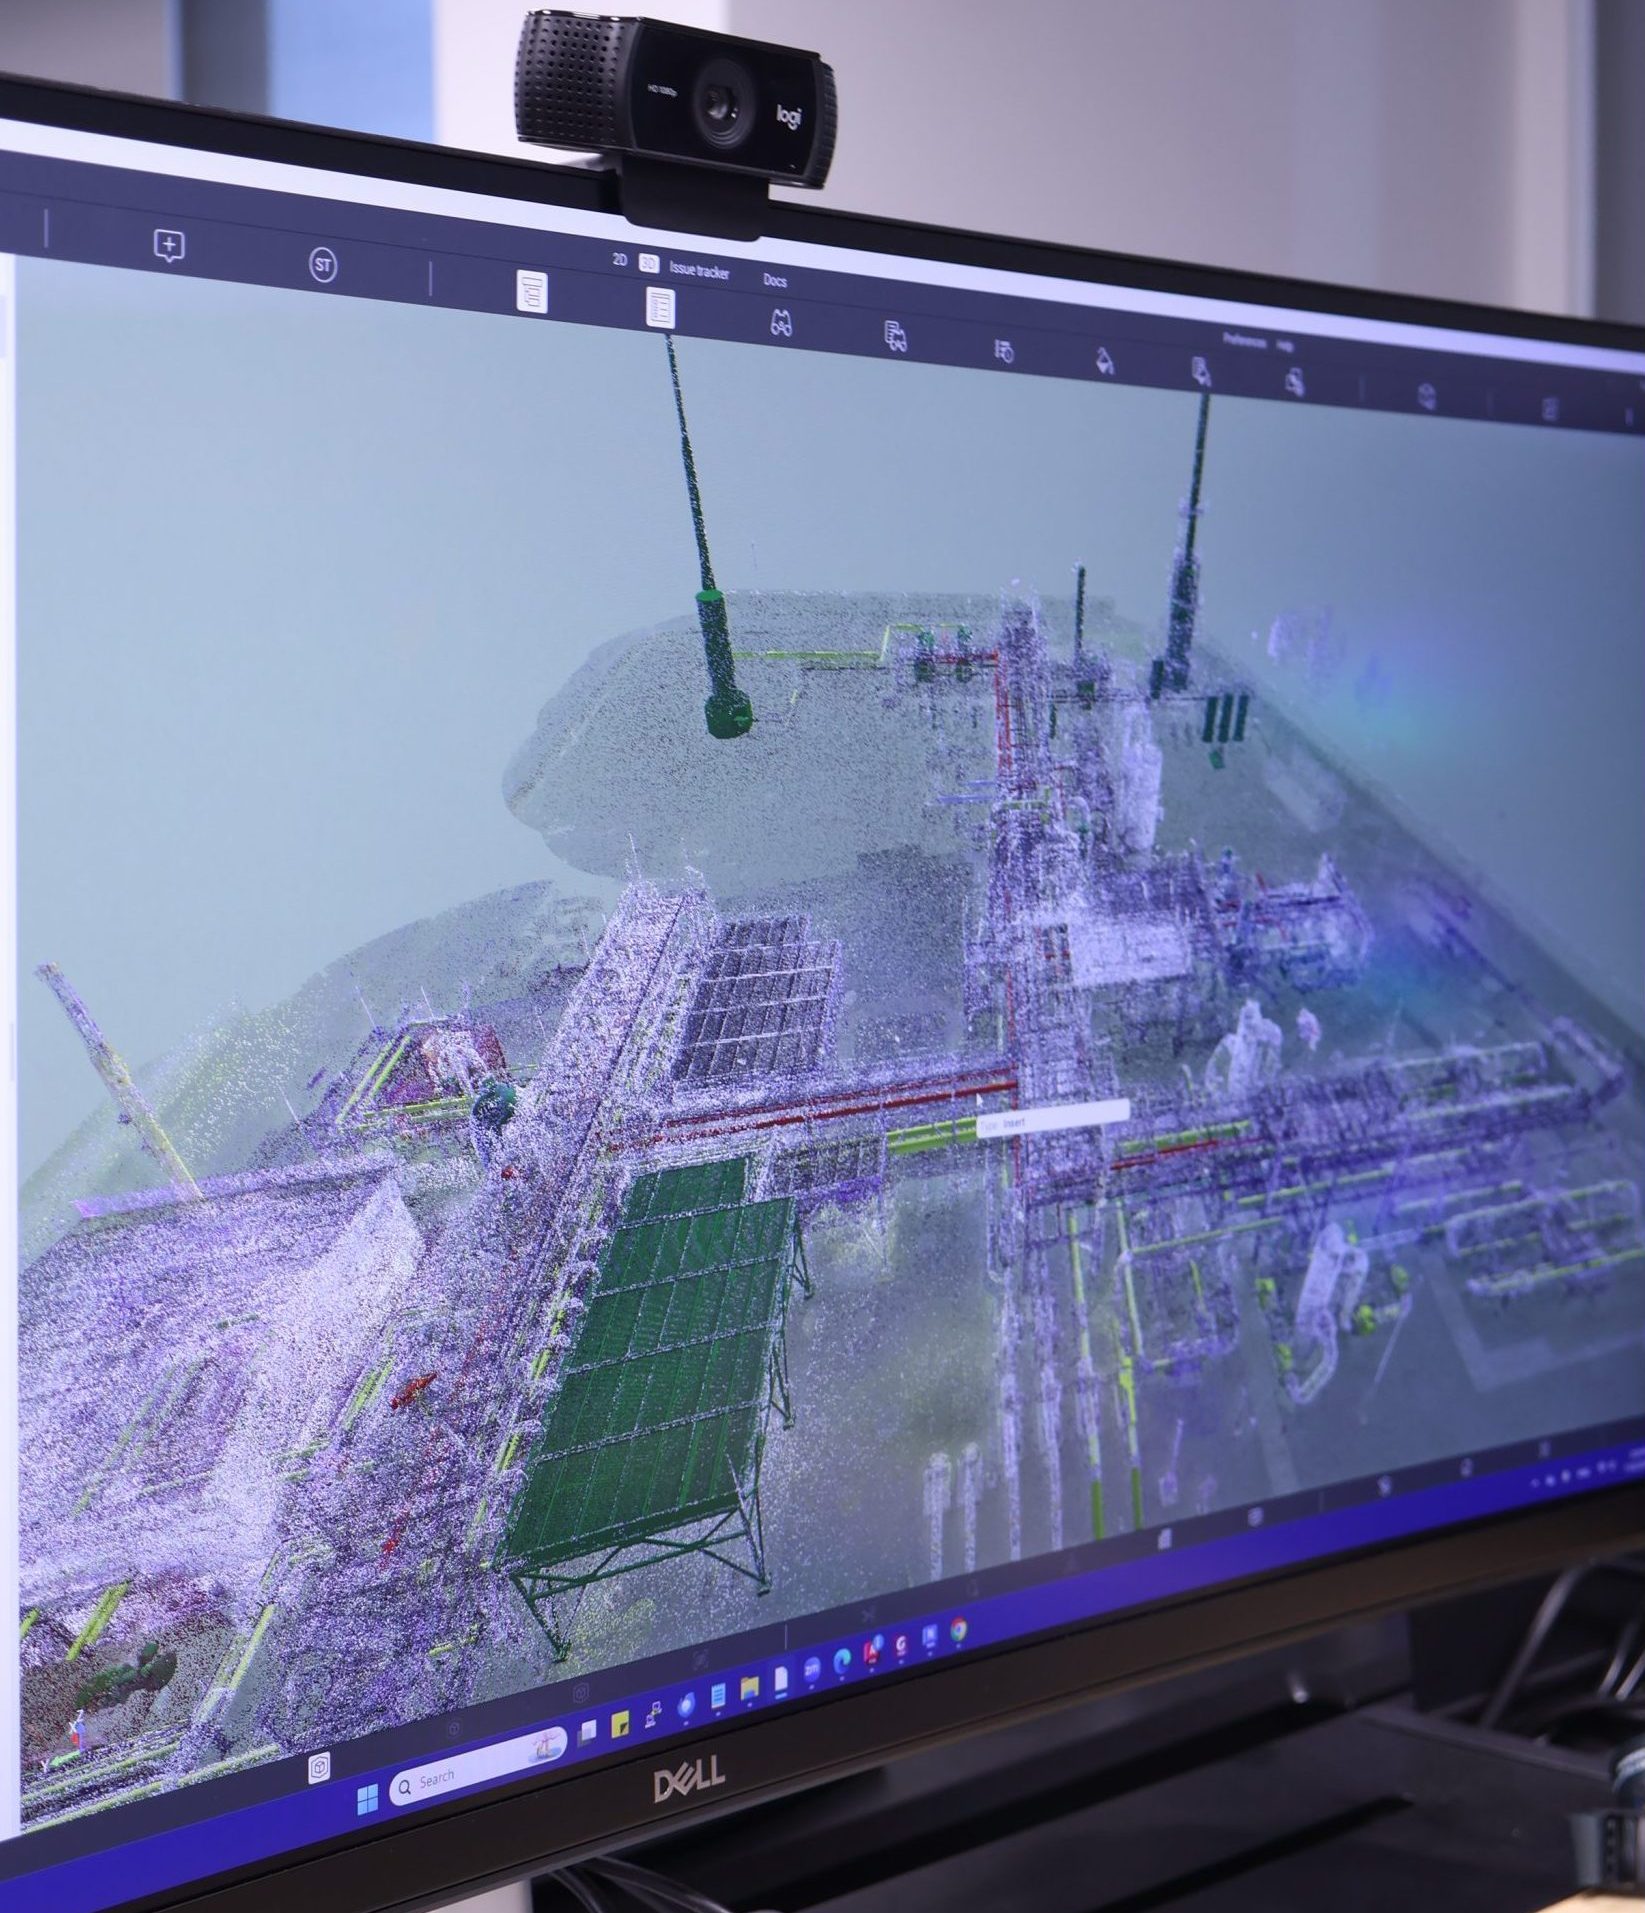This screenshot has width=1645, height=1913.
Task: Switch the viewer to 2D mode
Action: pyautogui.click(x=619, y=258)
